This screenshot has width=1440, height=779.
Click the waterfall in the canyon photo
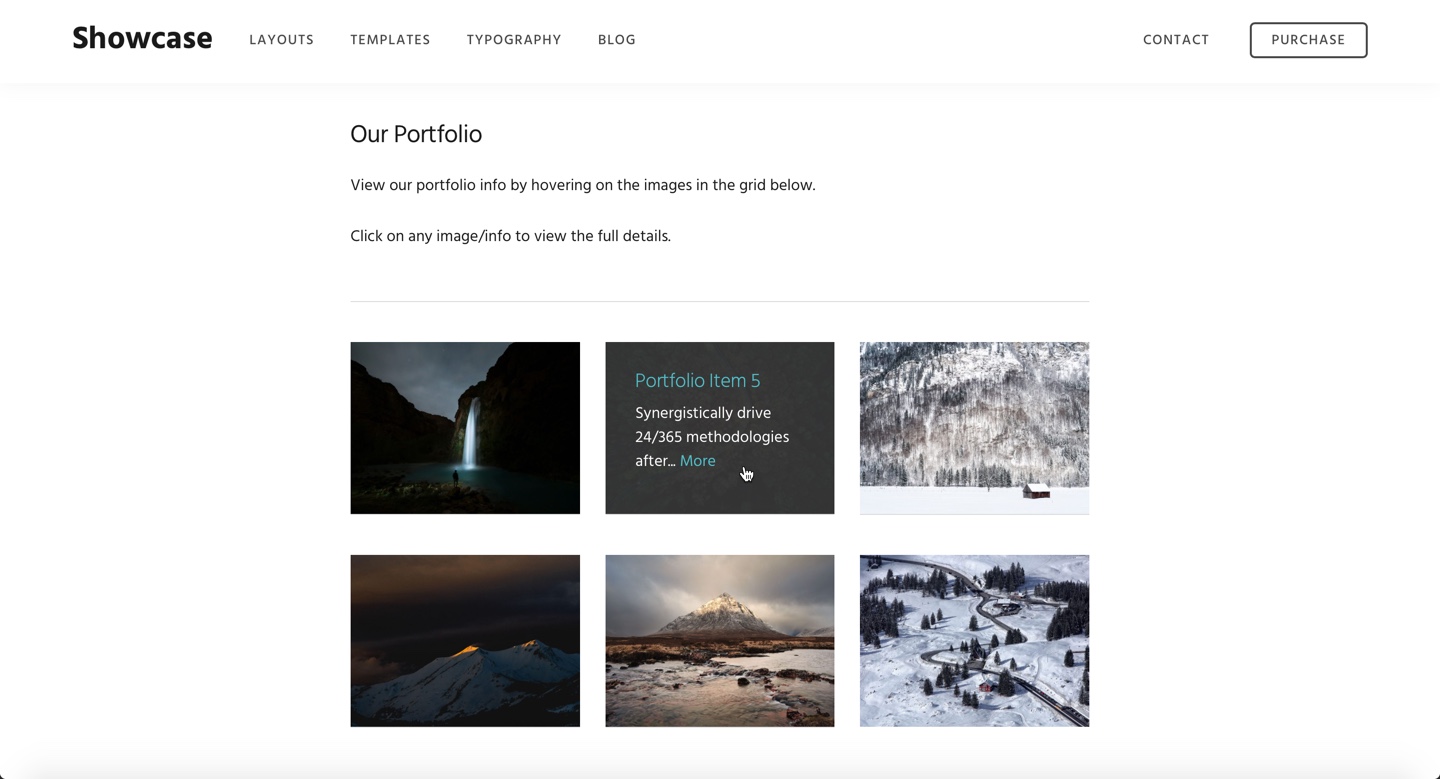pyautogui.click(x=465, y=428)
